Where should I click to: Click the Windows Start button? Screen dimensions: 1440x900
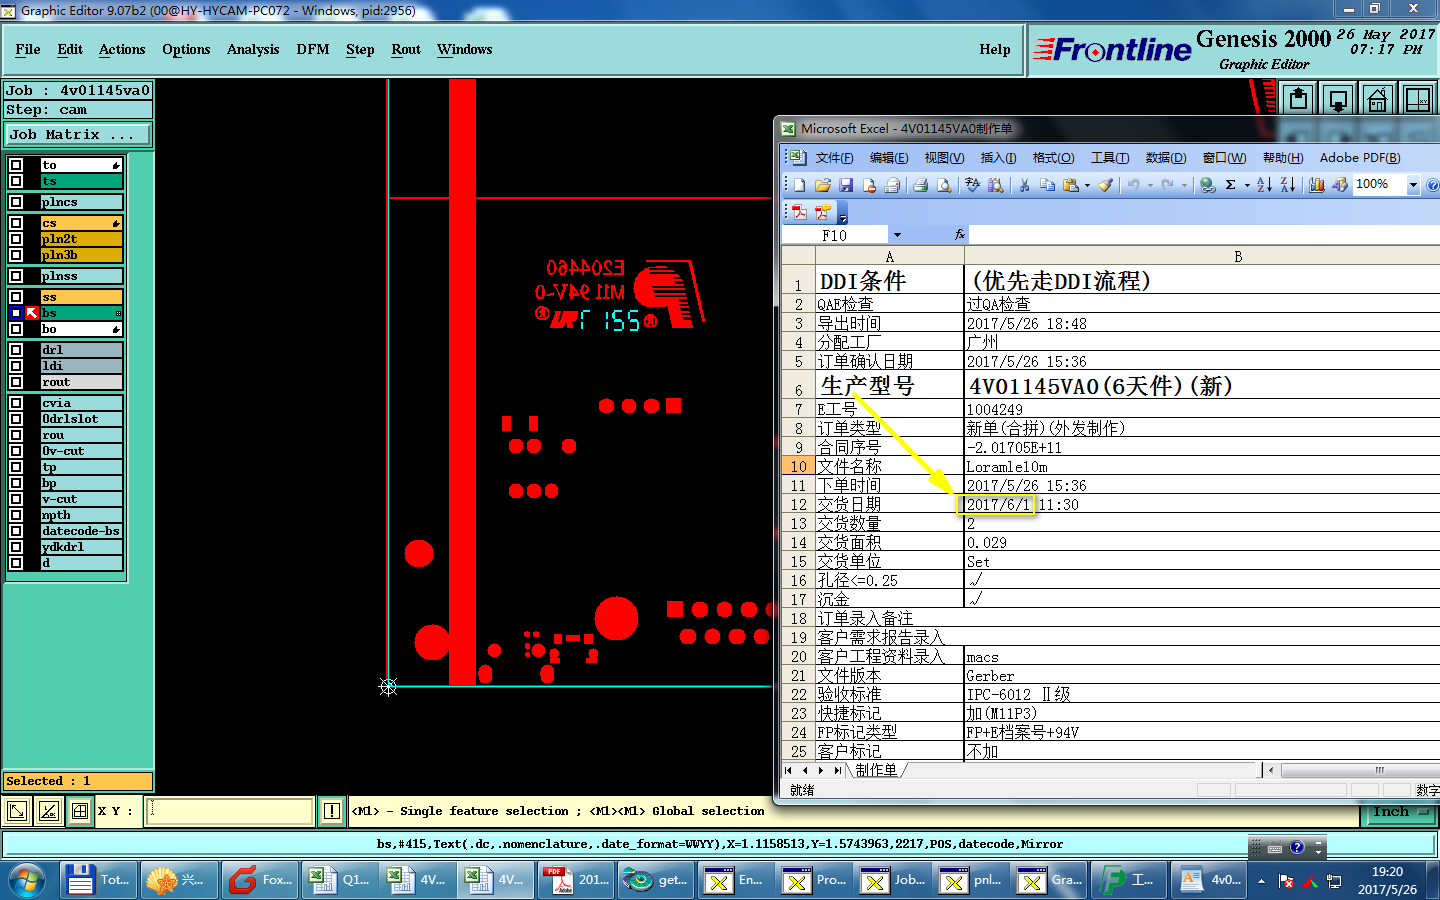tap(26, 881)
